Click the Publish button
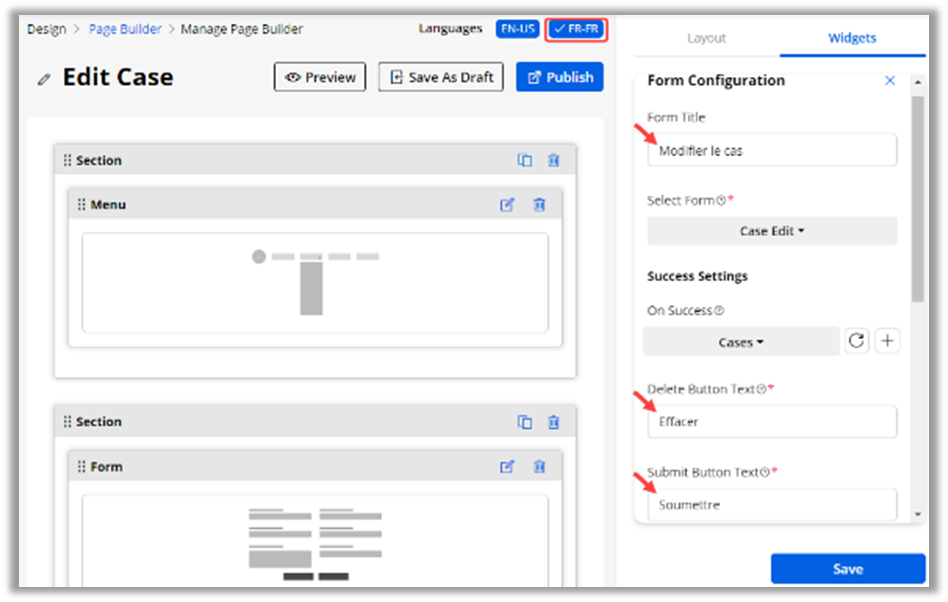The height and width of the screenshot is (602, 948). 560,77
